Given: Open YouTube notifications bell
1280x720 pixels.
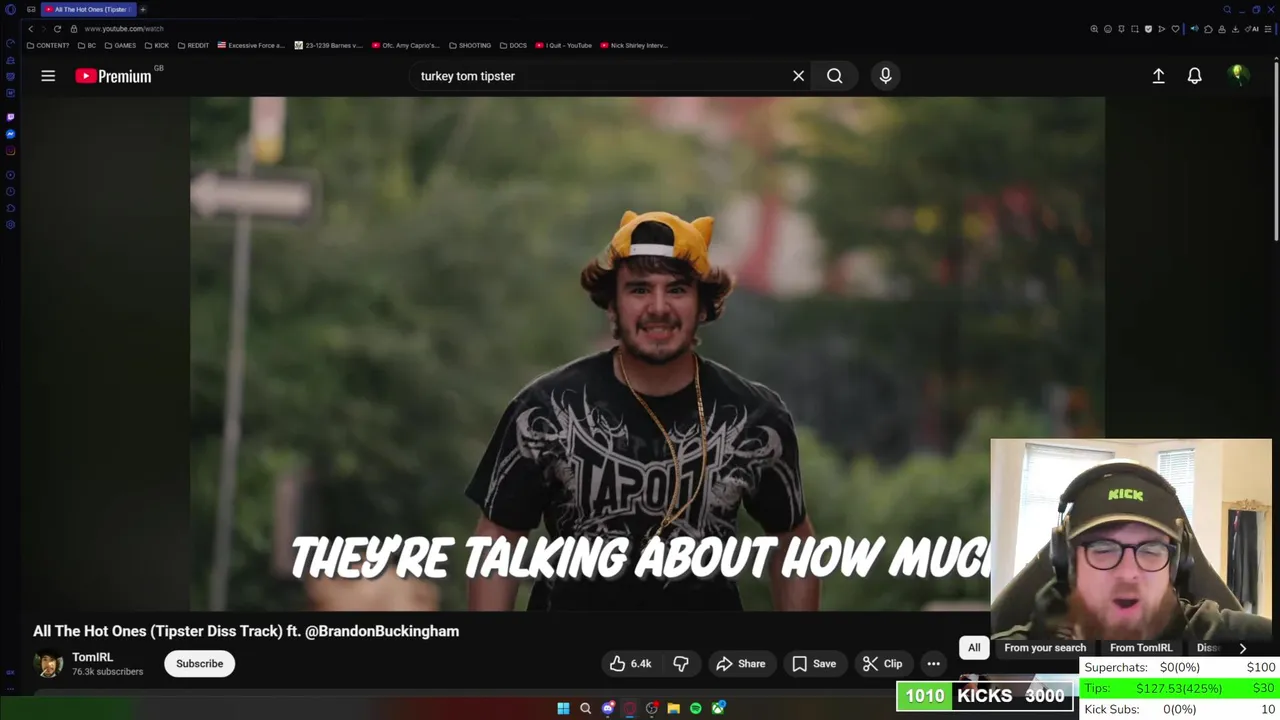Looking at the screenshot, I should (1194, 76).
